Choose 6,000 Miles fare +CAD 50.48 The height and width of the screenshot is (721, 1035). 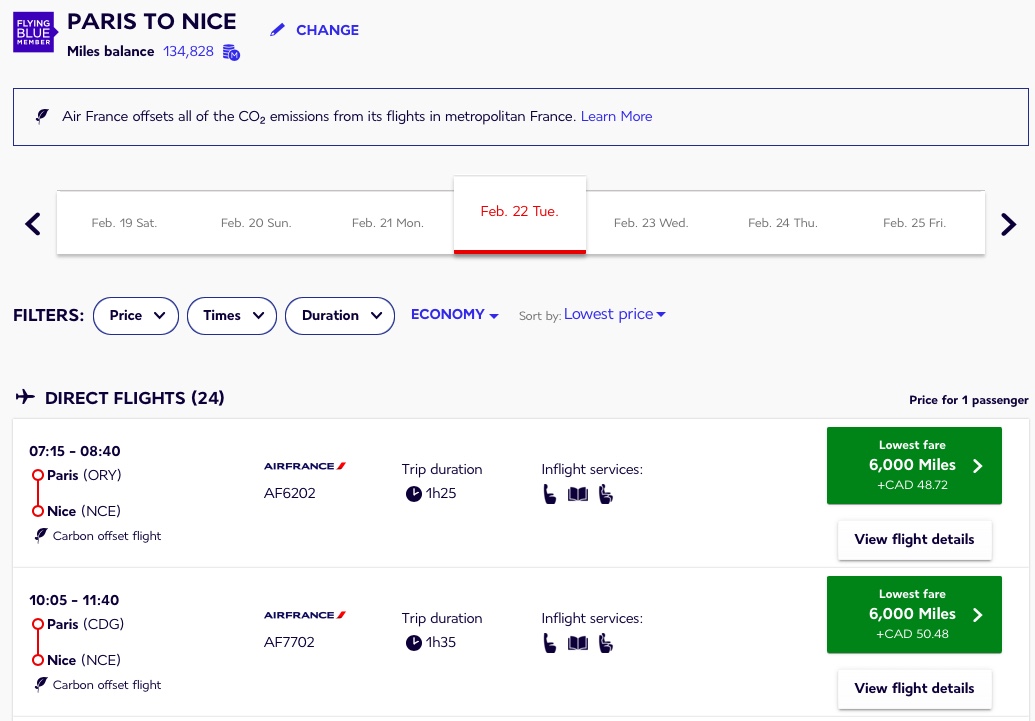[x=914, y=615]
